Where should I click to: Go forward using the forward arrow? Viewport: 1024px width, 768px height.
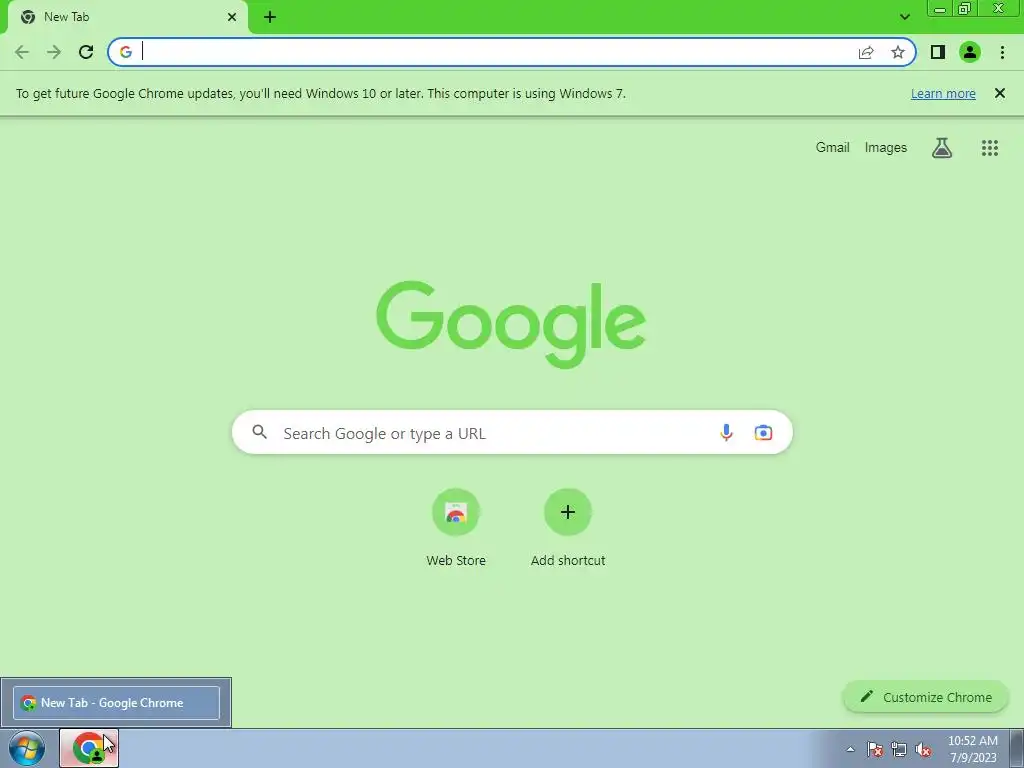click(54, 52)
